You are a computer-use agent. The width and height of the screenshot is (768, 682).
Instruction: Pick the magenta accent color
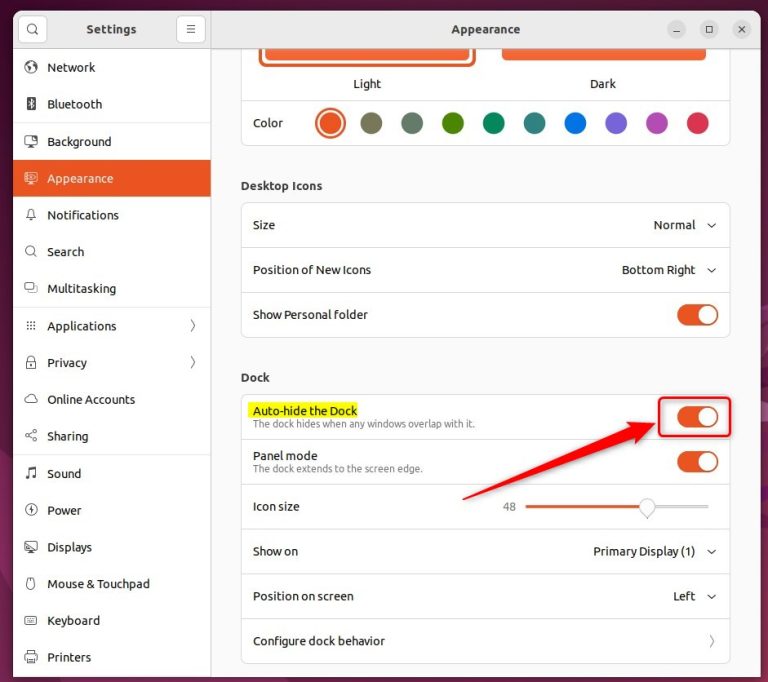657,123
